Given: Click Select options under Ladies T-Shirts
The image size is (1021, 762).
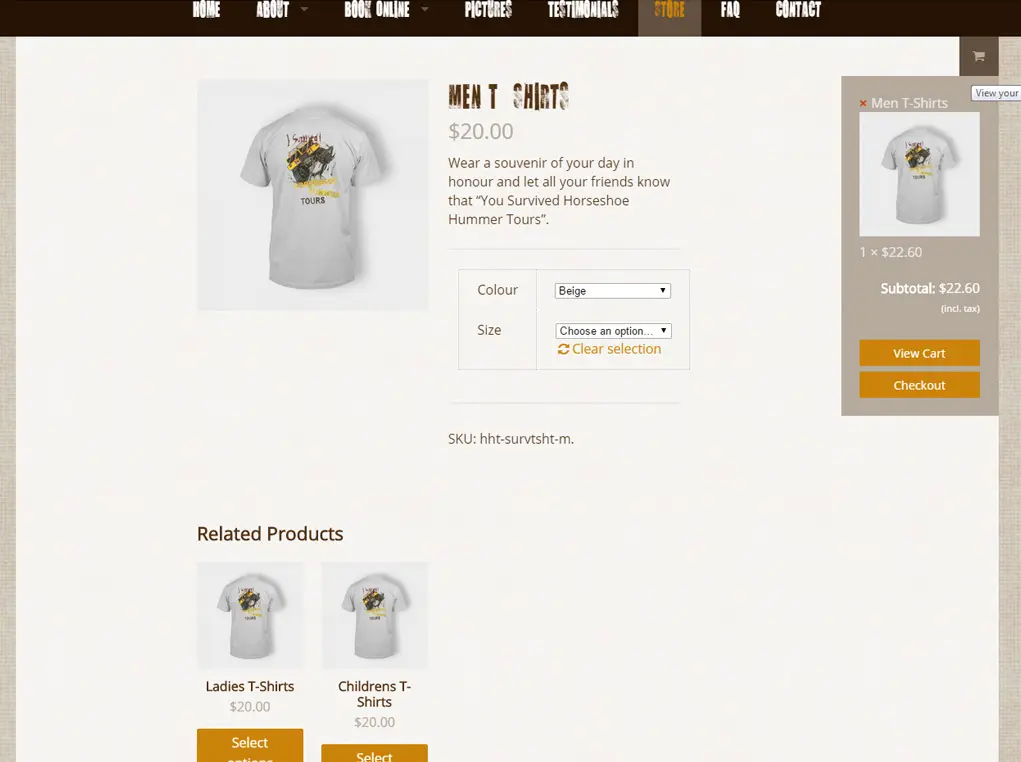Looking at the screenshot, I should [x=250, y=746].
